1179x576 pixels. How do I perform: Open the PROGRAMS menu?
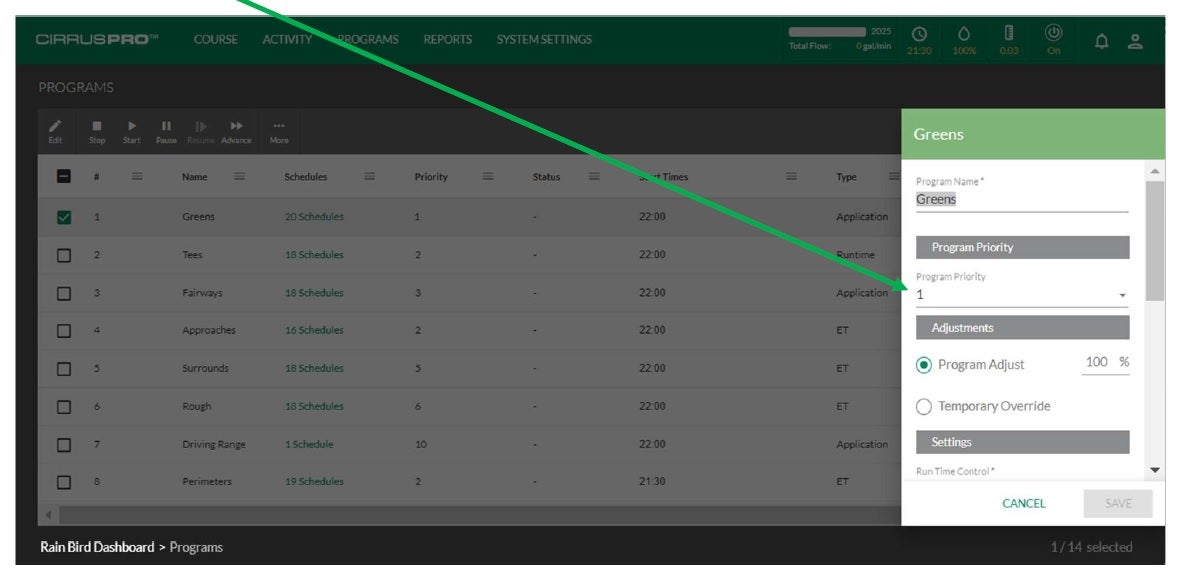tap(368, 40)
